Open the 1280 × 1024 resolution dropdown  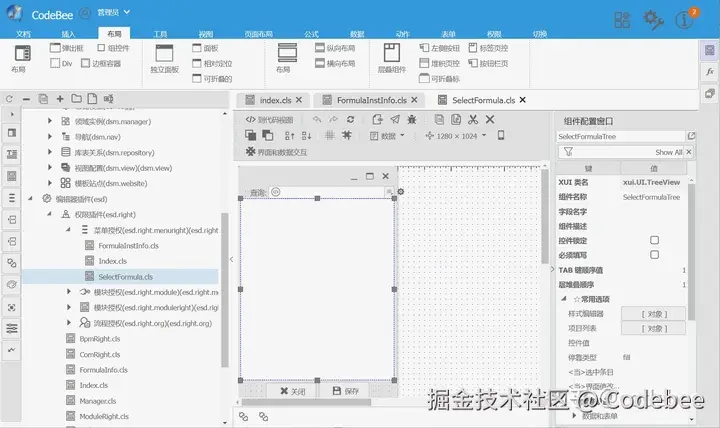(456, 136)
